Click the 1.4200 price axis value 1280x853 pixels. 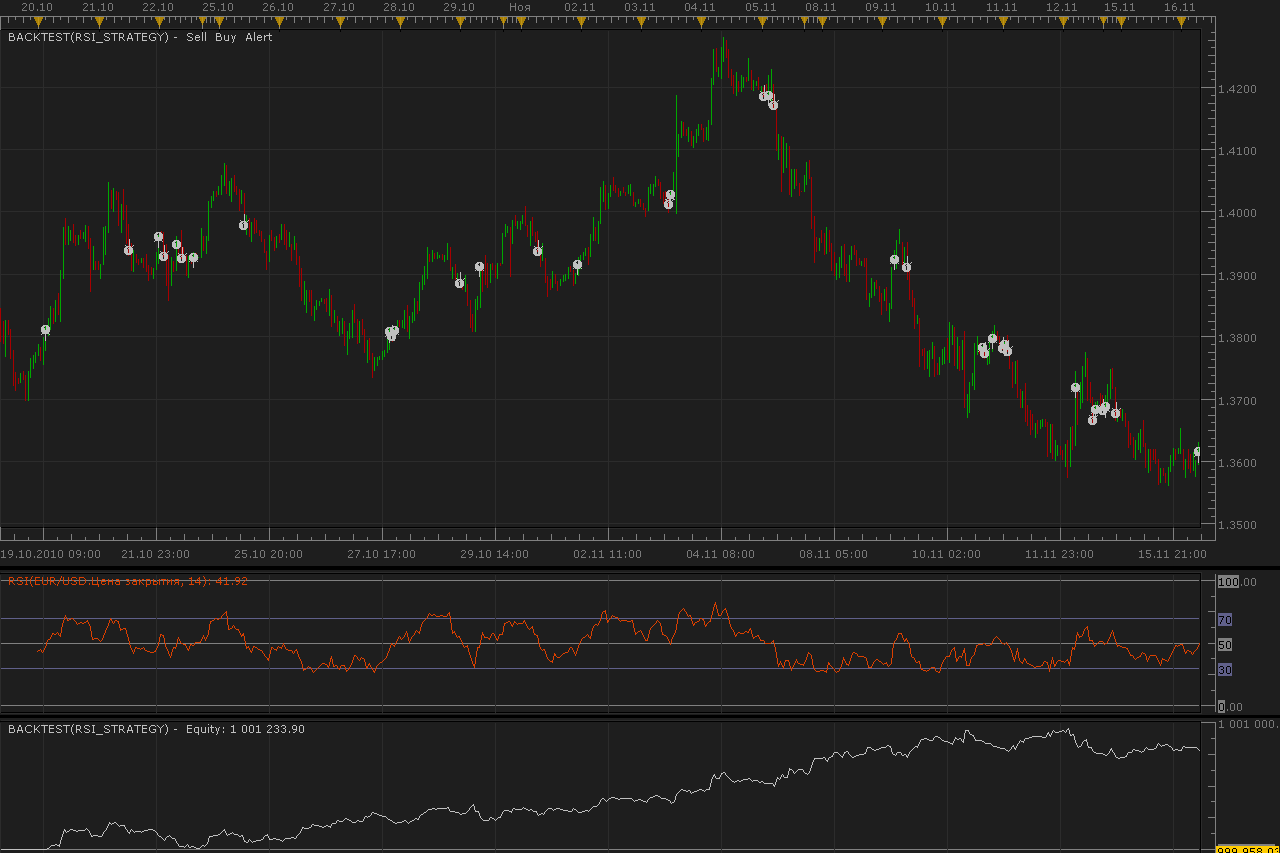click(1237, 89)
